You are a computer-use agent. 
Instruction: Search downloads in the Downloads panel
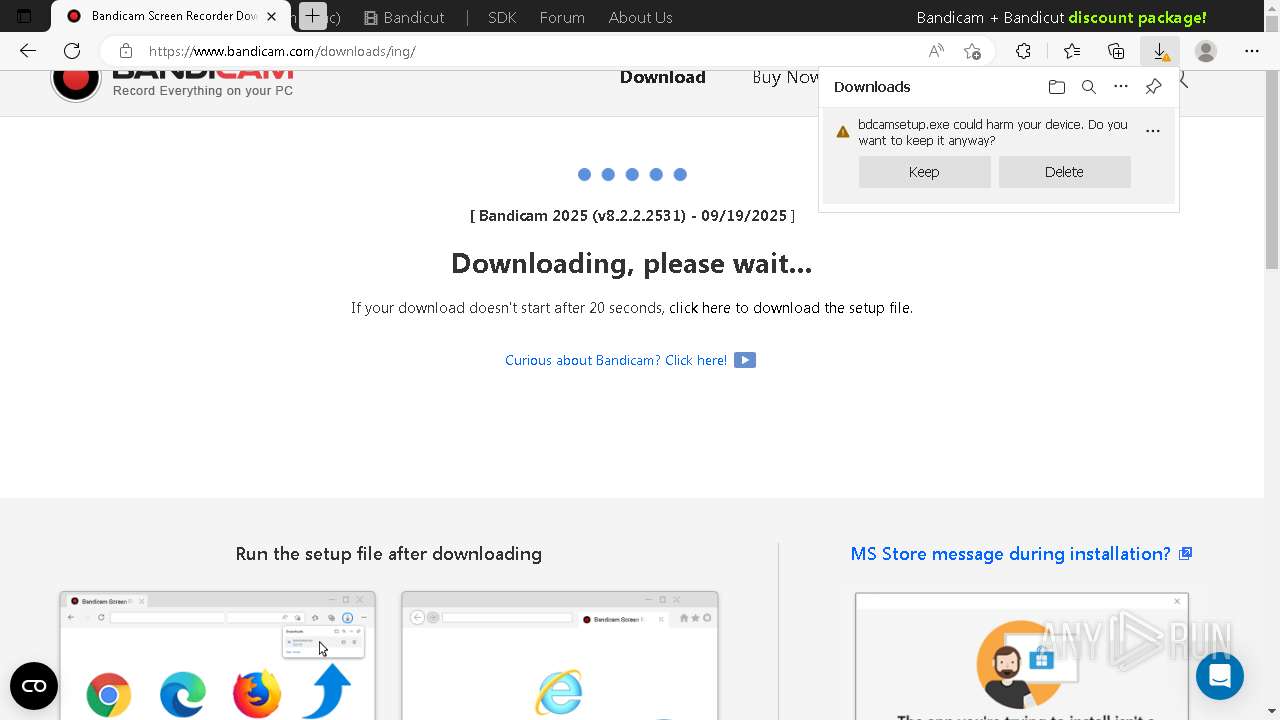(x=1089, y=87)
